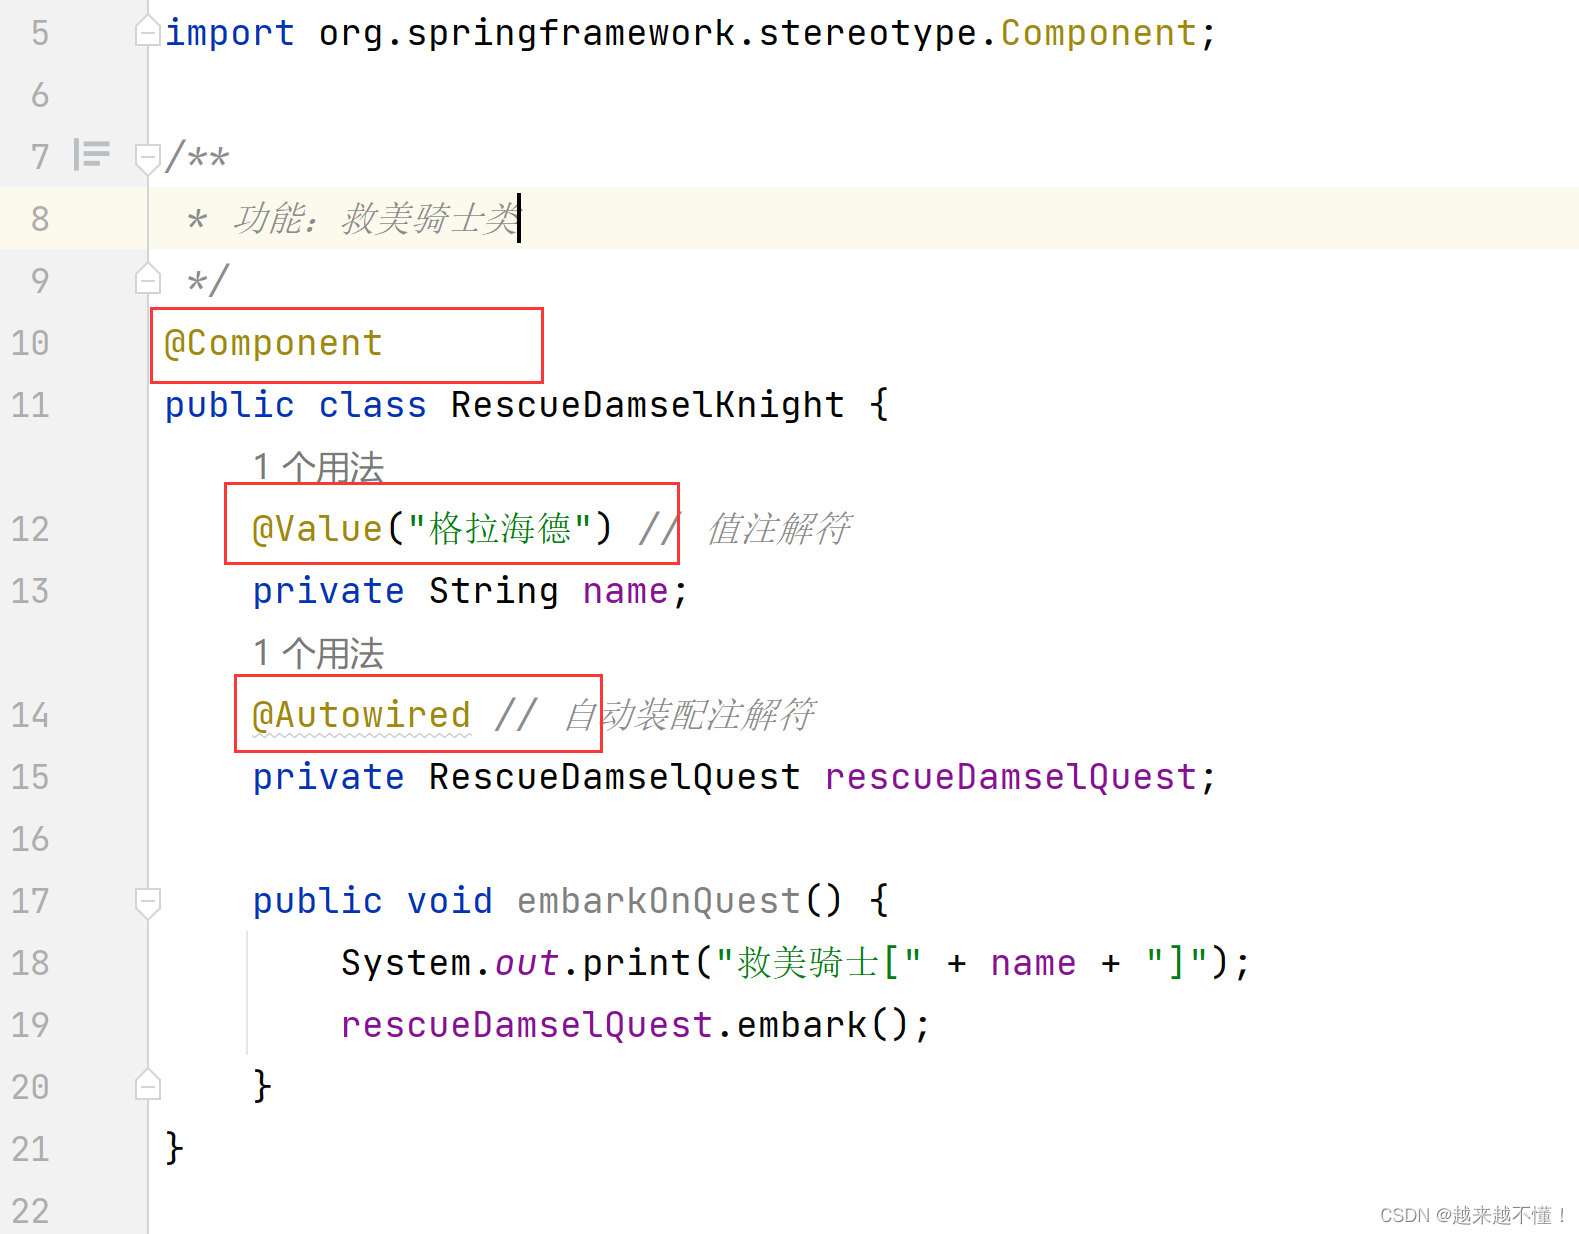Click line number 14 in the gutter
Viewport: 1579px width, 1234px height.
(x=30, y=715)
